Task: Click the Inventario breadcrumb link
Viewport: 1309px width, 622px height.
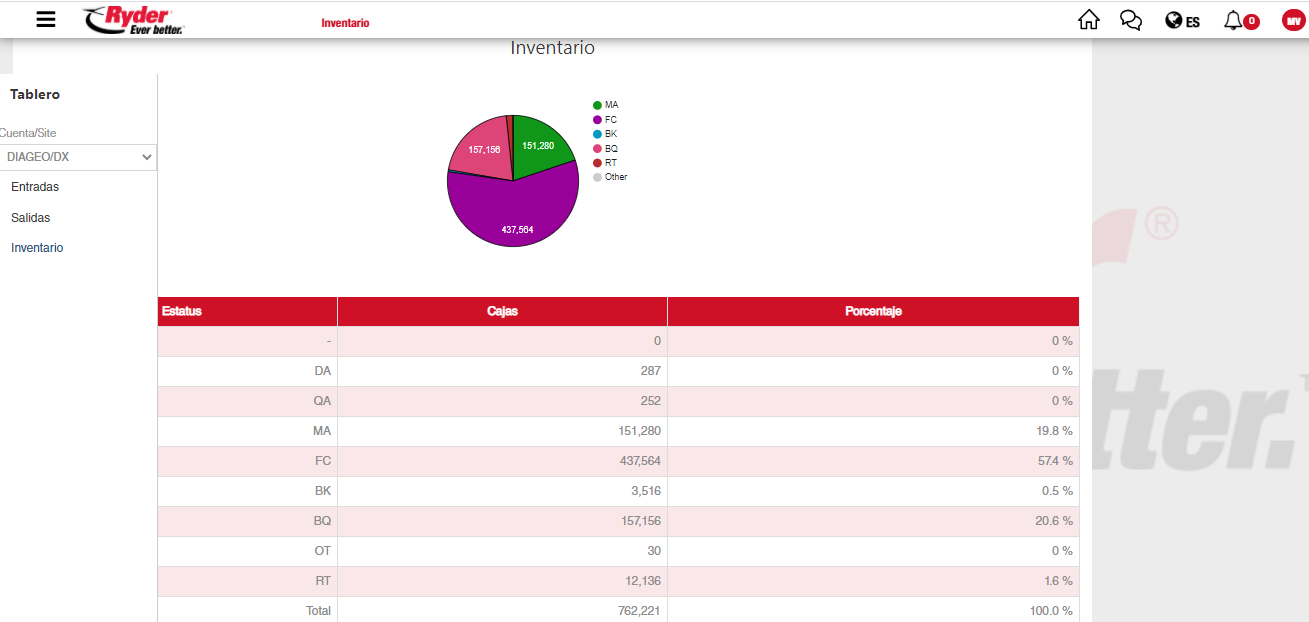Action: coord(345,23)
